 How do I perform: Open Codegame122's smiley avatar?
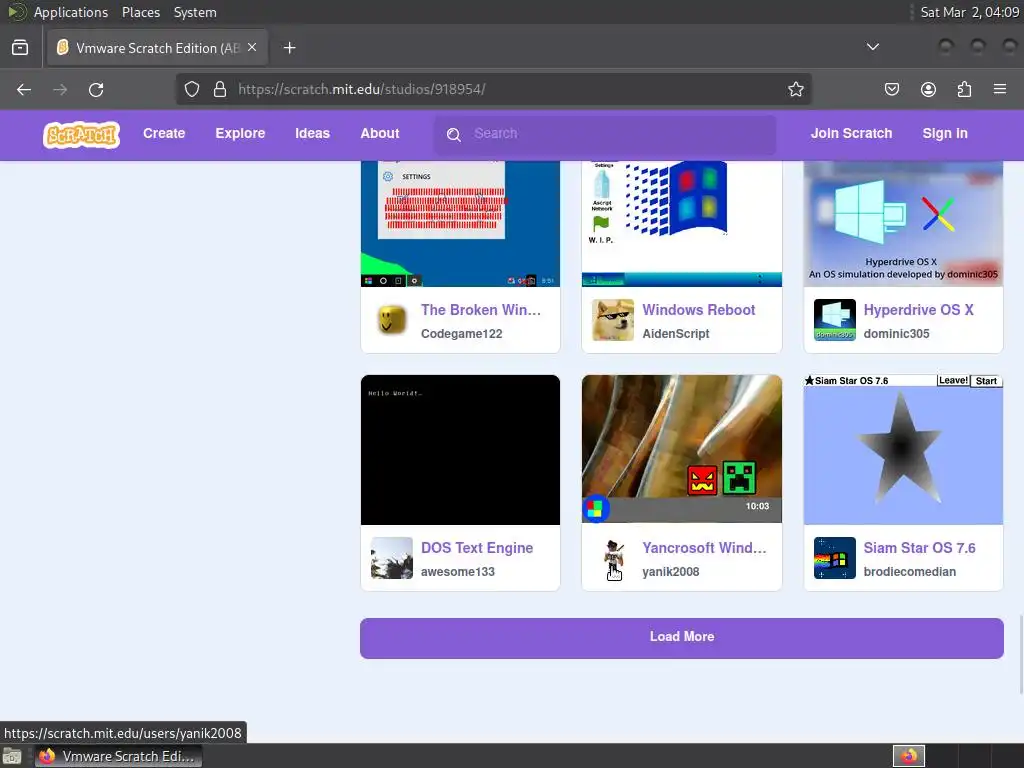[392, 320]
